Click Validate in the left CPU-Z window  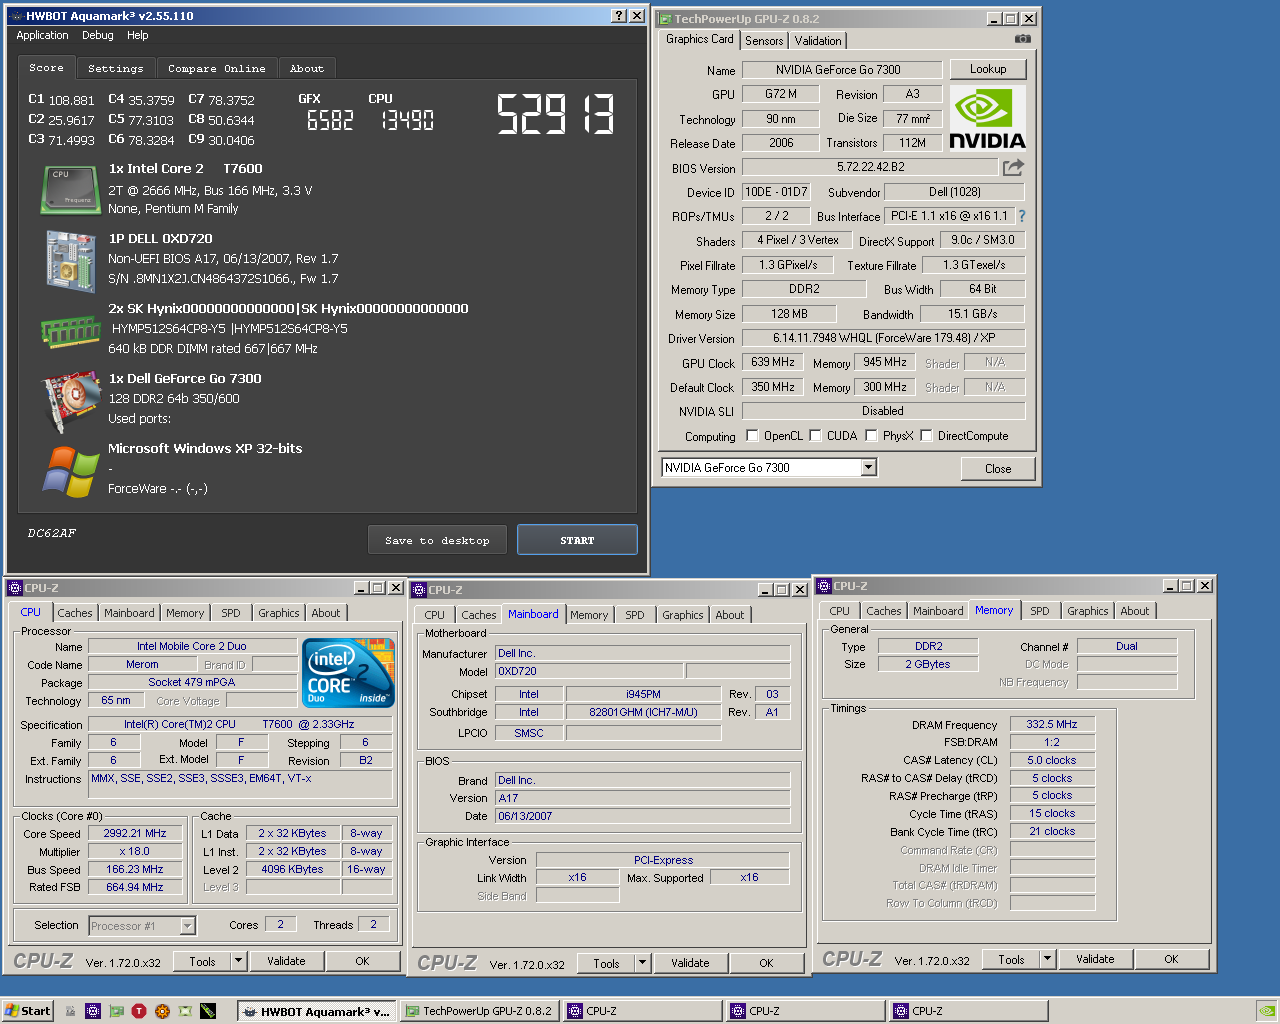[x=286, y=961]
